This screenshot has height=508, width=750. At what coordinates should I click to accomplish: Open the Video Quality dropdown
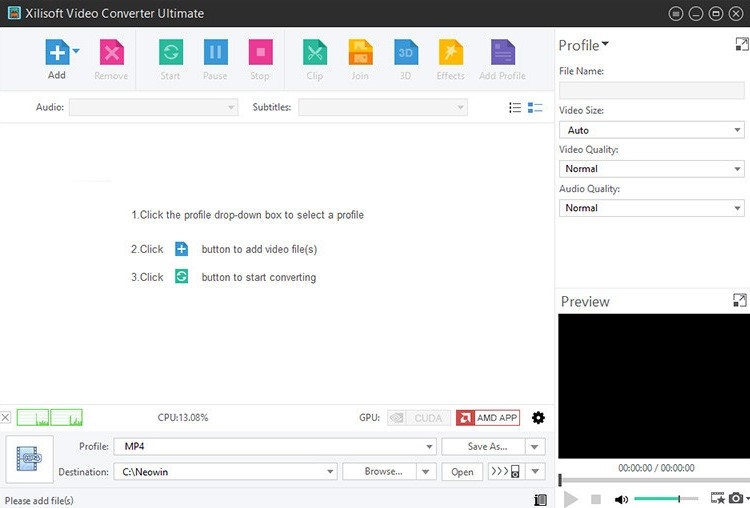click(651, 169)
